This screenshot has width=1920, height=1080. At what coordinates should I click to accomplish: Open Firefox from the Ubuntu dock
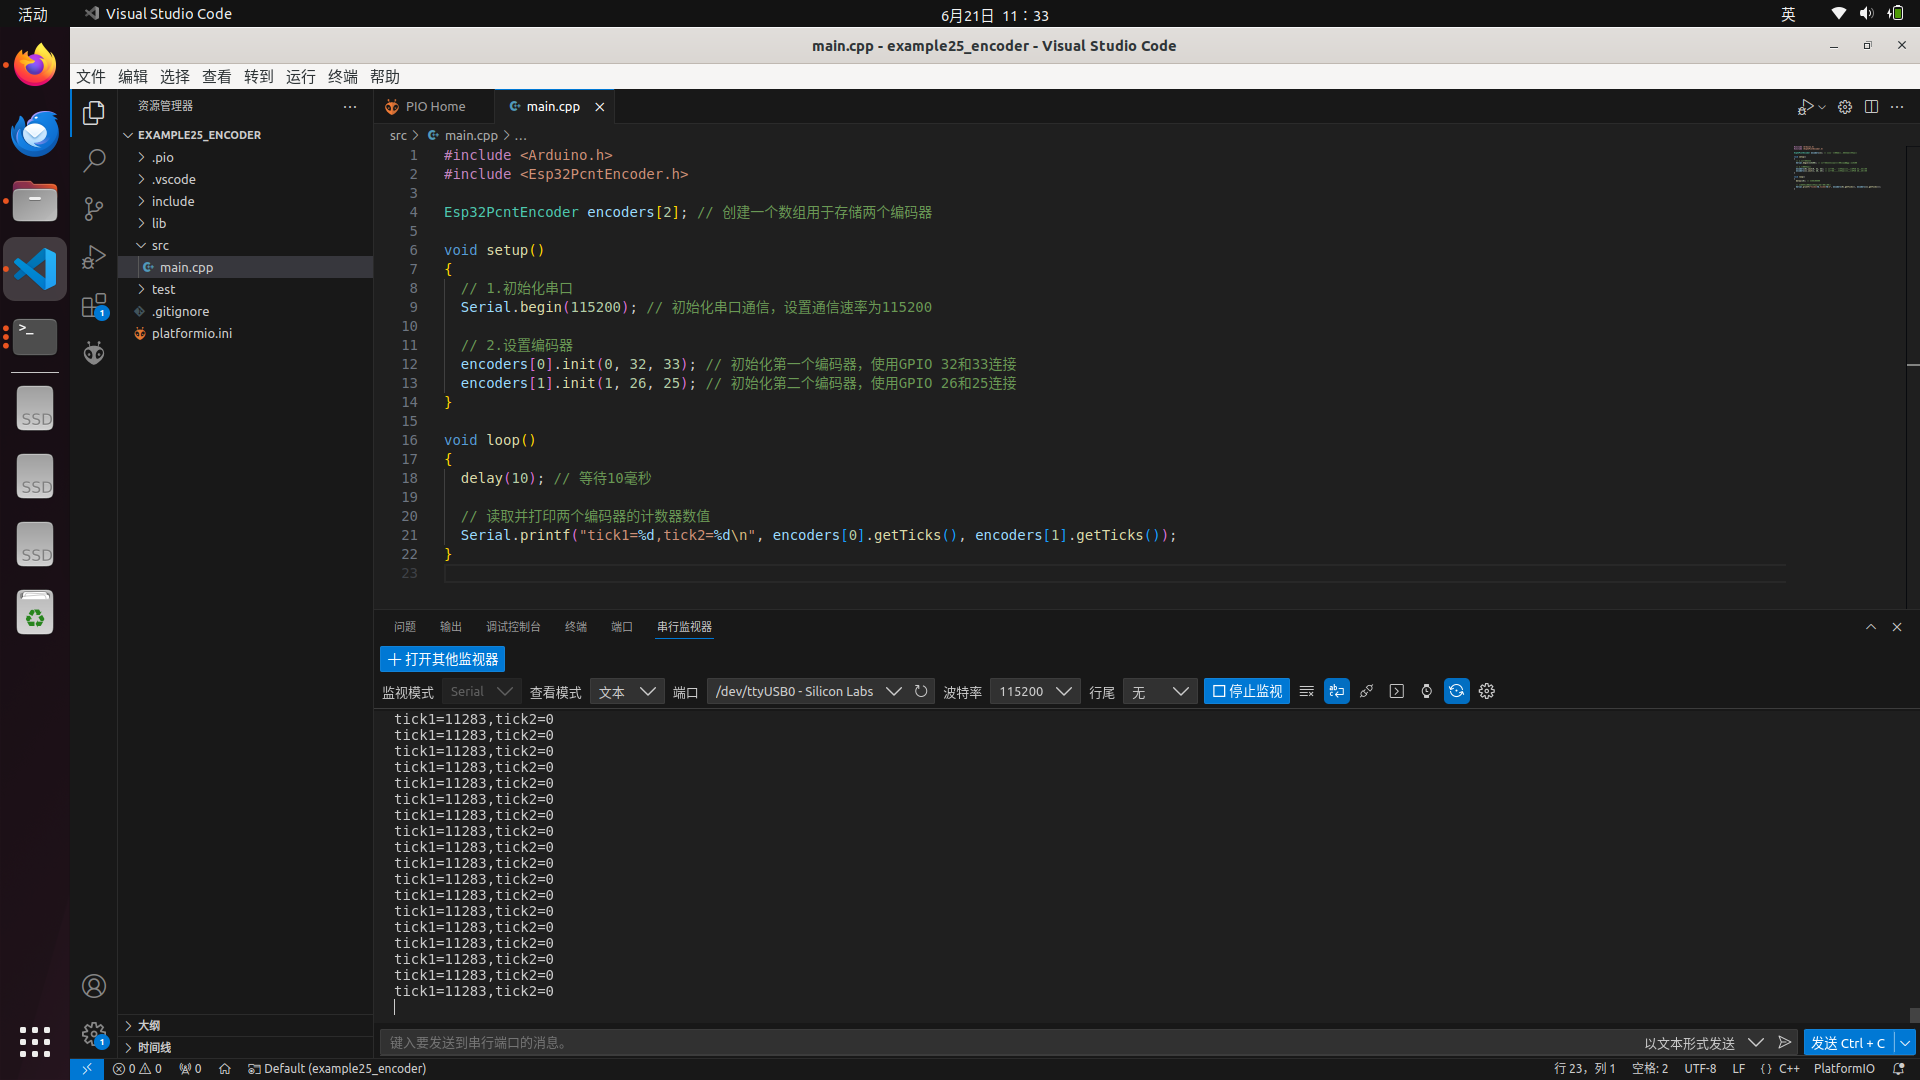tap(35, 66)
